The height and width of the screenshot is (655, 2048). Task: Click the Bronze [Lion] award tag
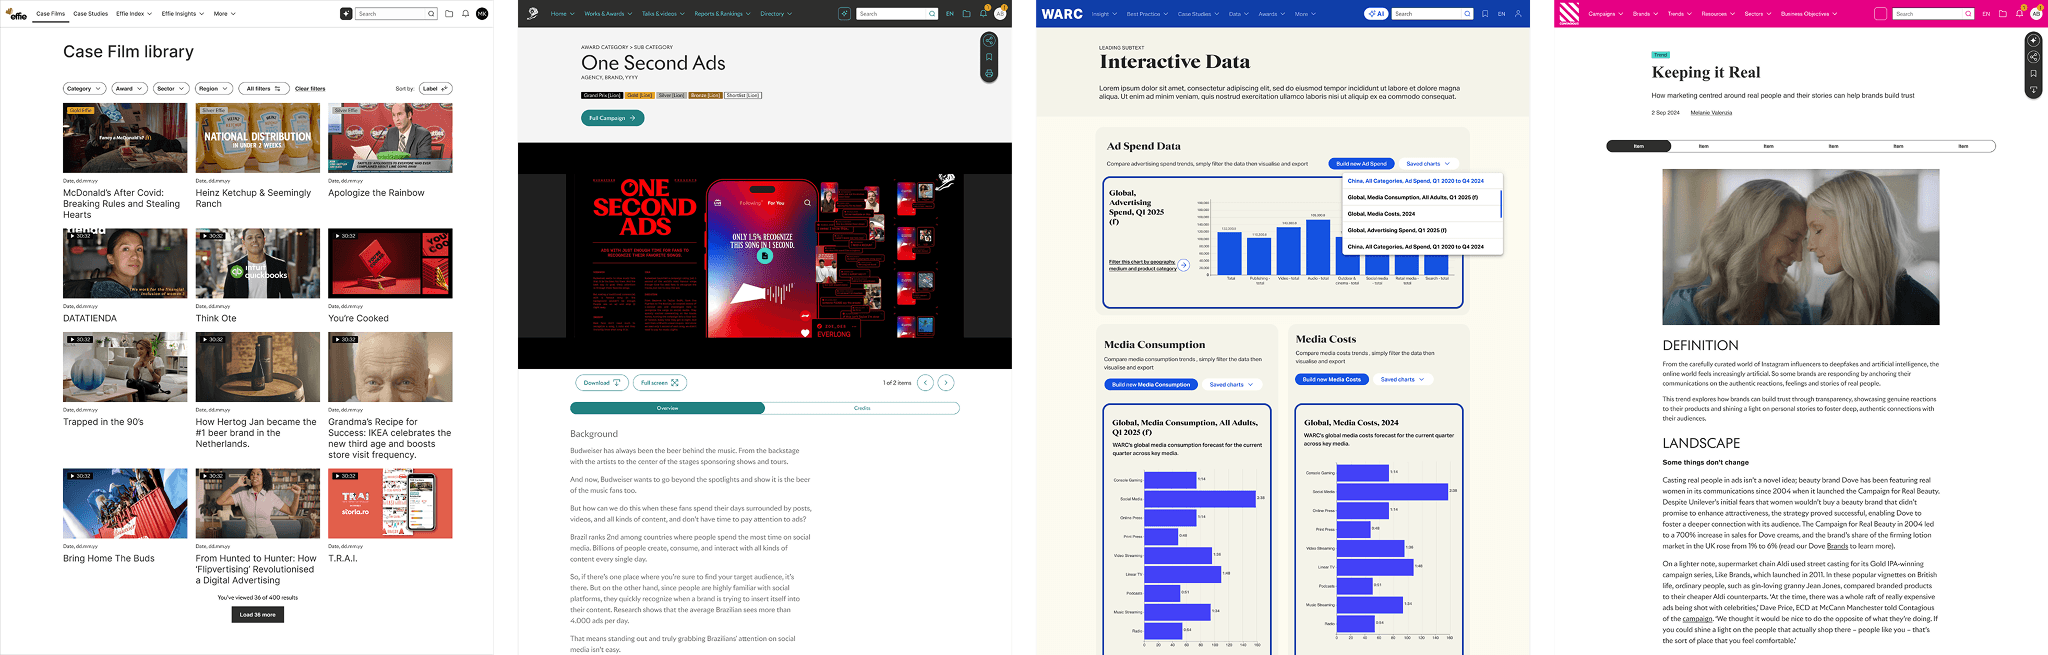click(x=705, y=95)
